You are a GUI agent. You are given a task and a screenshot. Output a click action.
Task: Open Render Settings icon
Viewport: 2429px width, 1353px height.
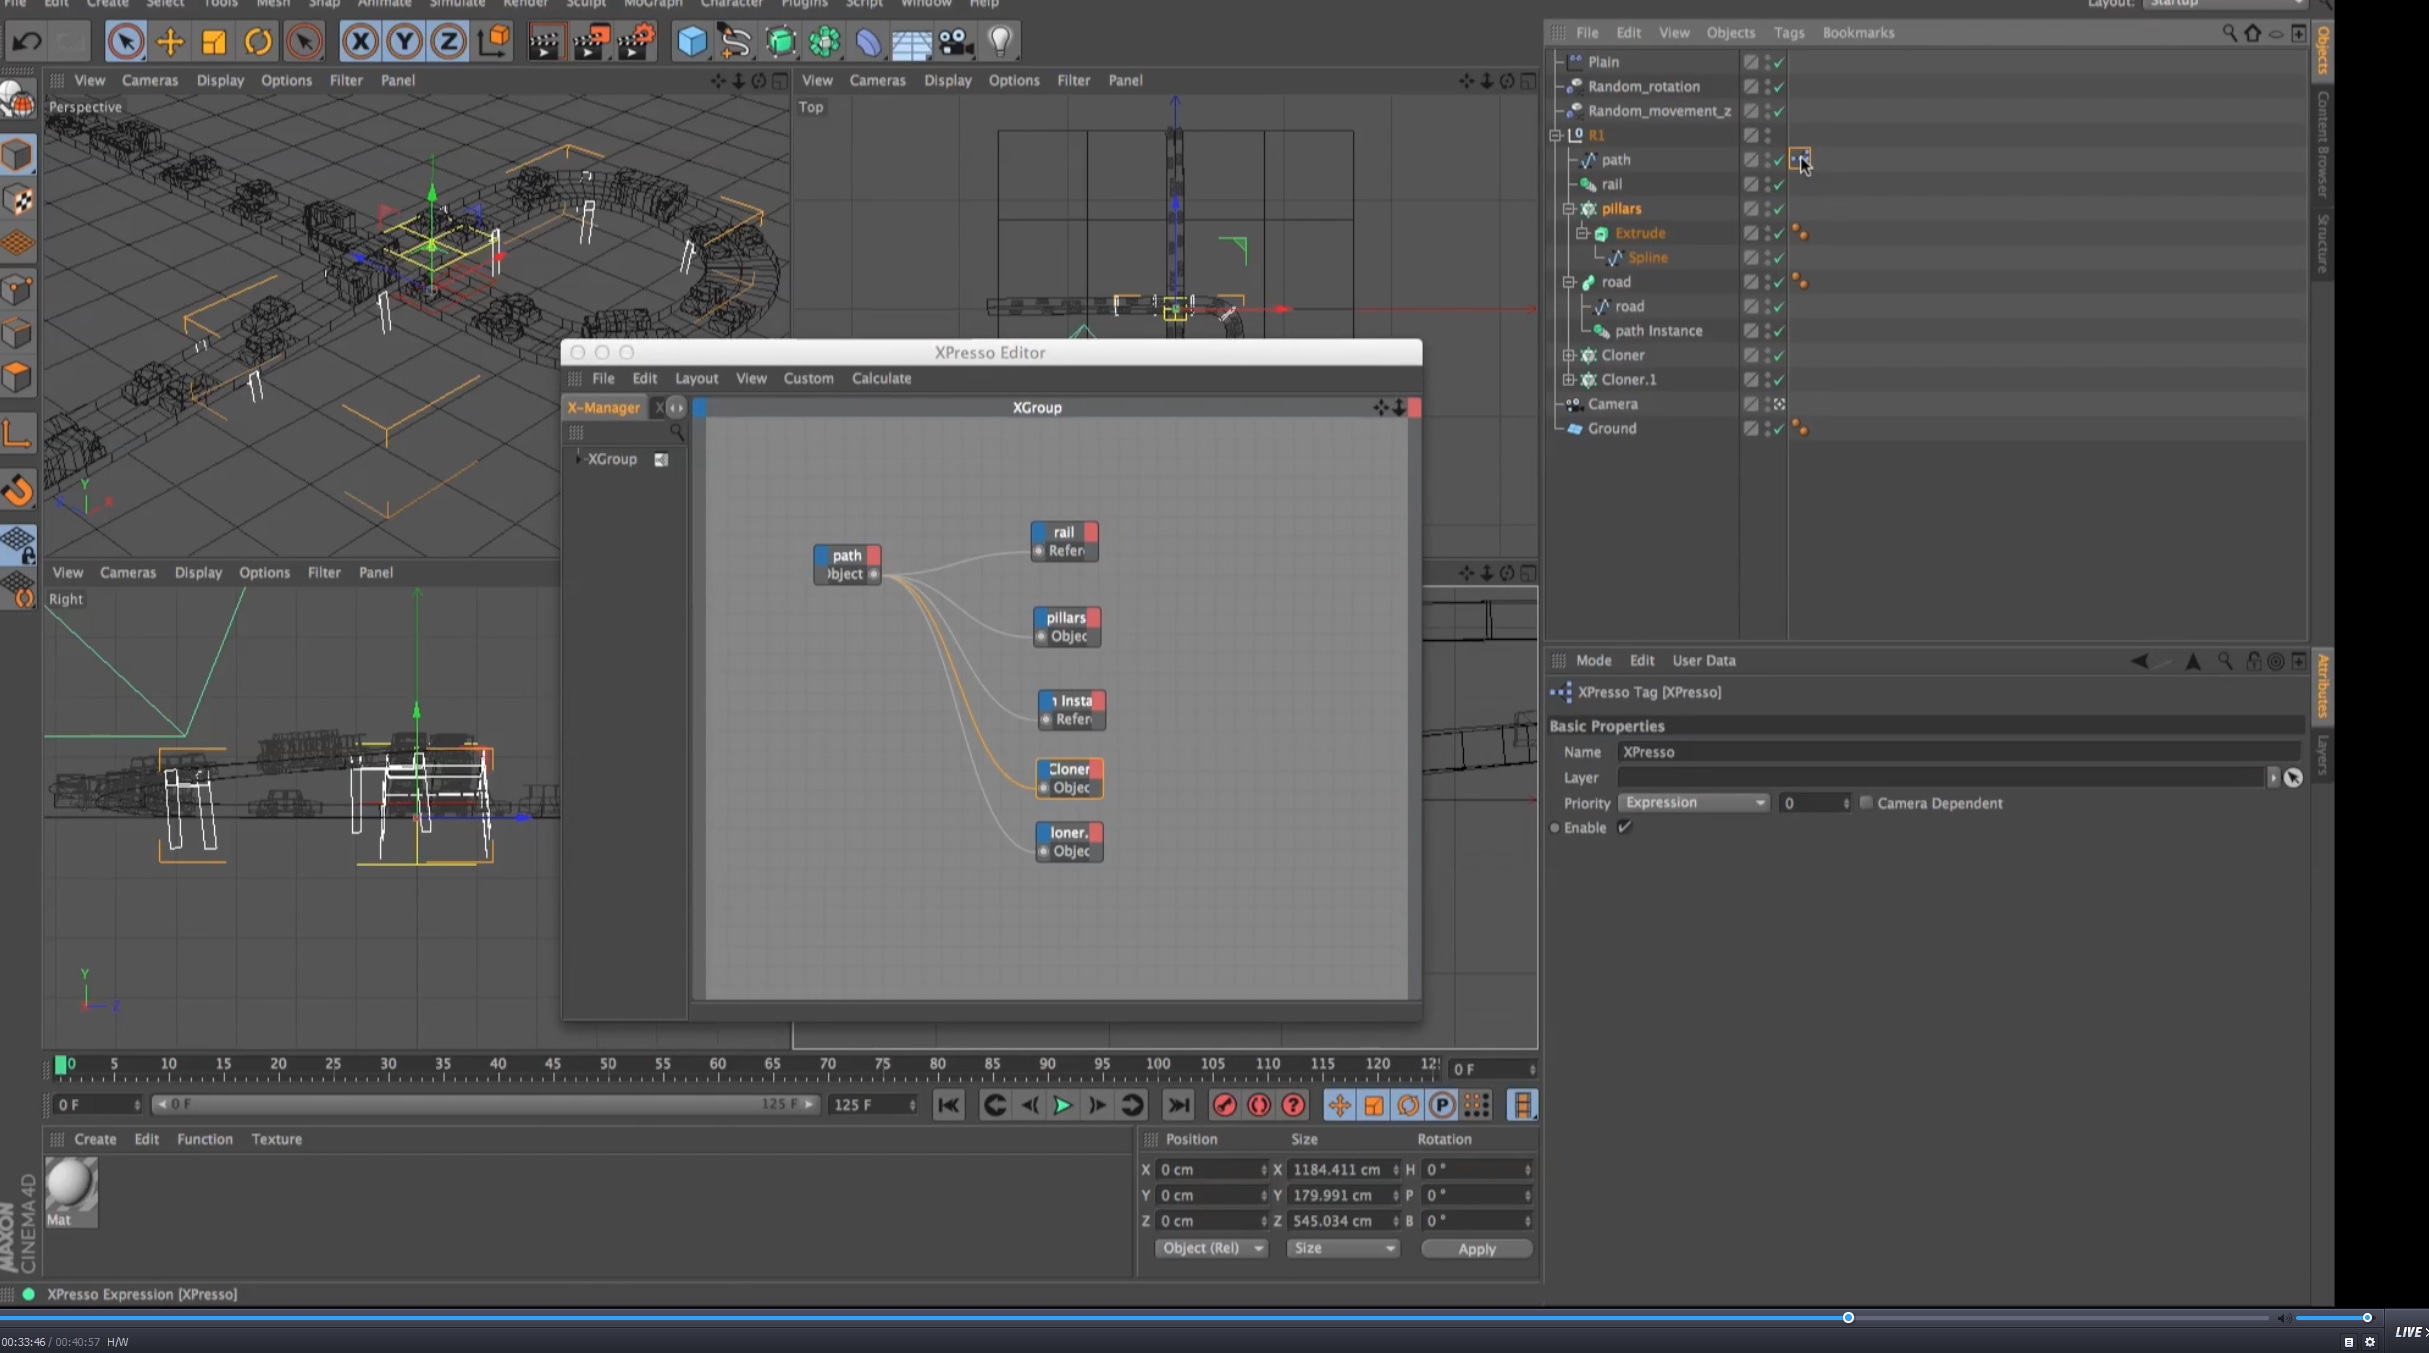[636, 42]
